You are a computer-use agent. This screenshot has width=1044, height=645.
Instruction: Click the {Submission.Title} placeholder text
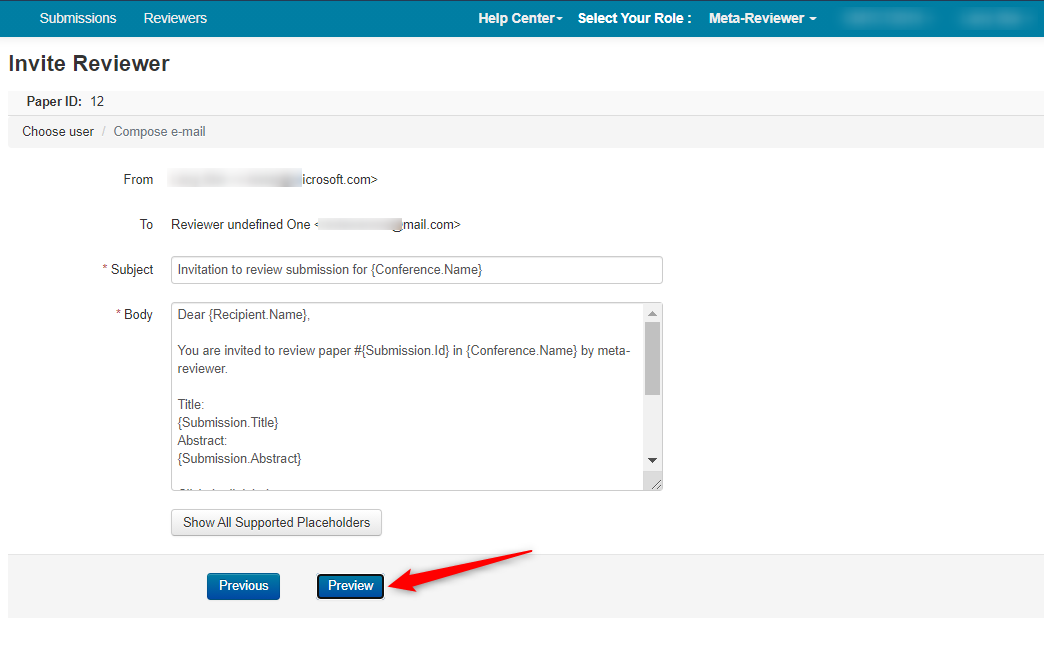pyautogui.click(x=228, y=422)
